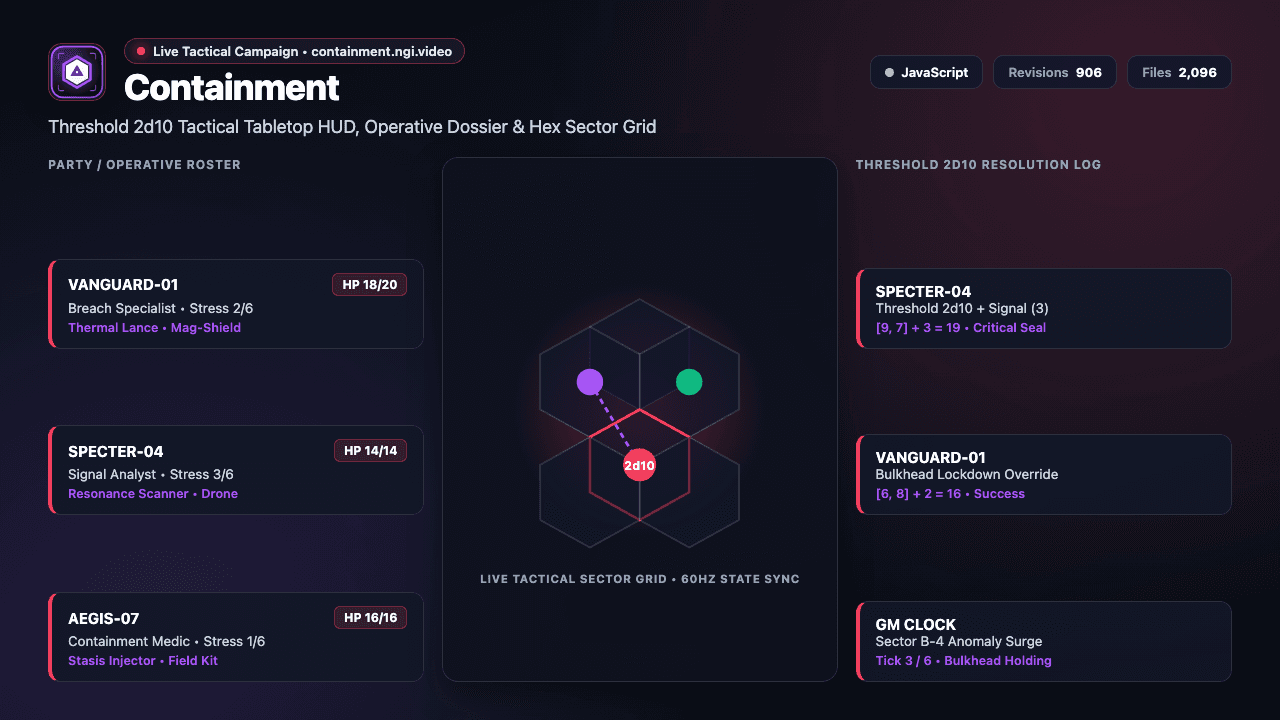Image resolution: width=1280 pixels, height=720 pixels.
Task: Click Bulkhead Lockdown Override text
Action: 967,475
